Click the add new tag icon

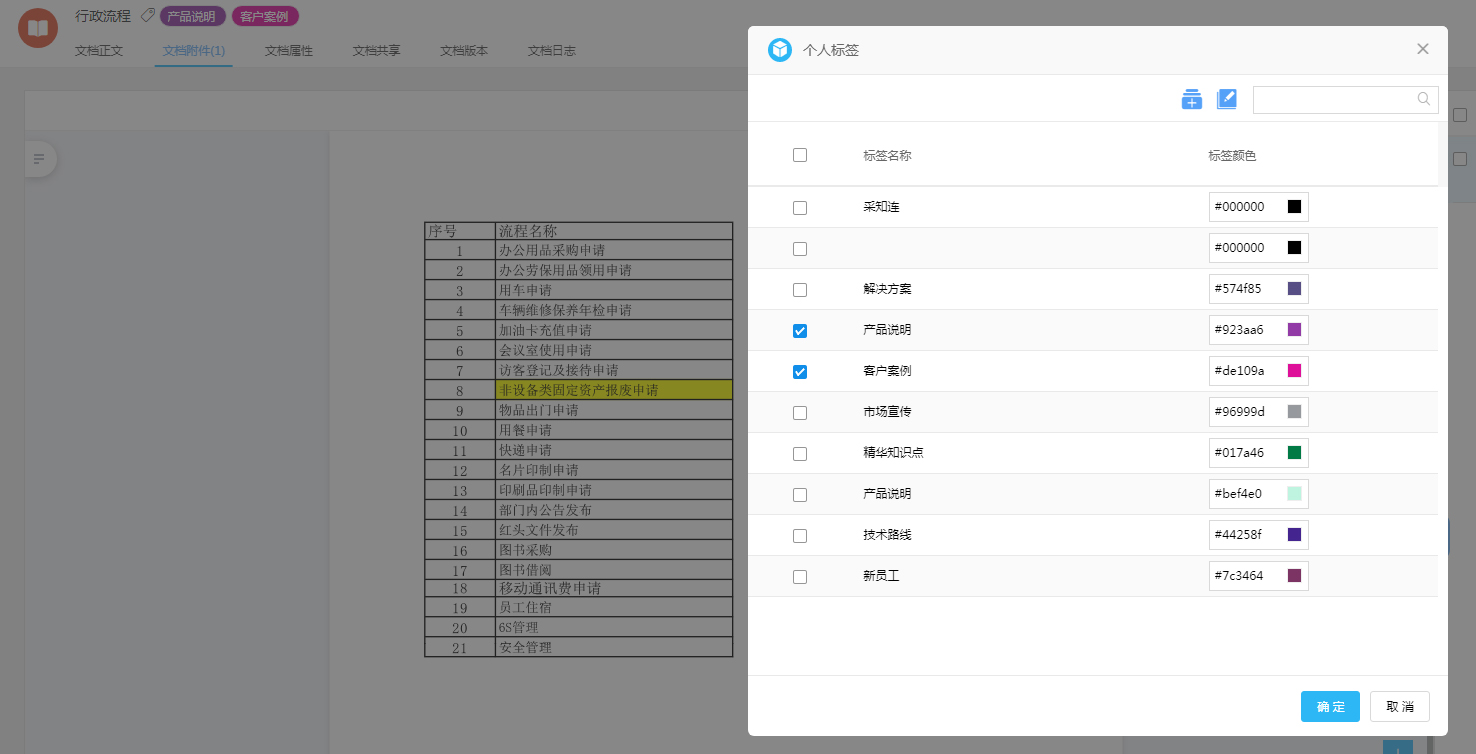[x=1191, y=99]
